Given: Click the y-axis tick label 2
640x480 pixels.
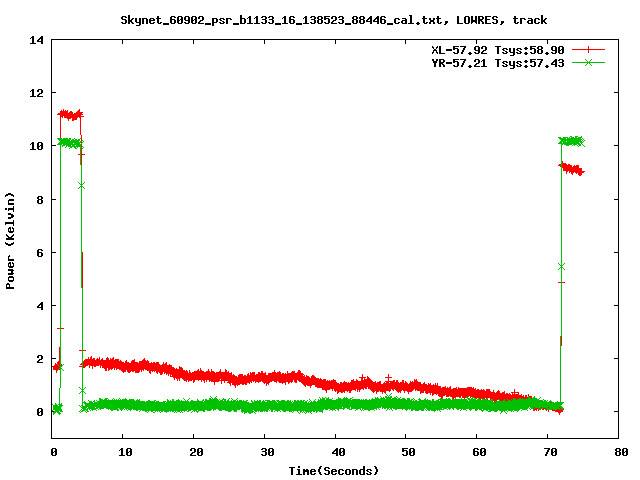Looking at the screenshot, I should coord(40,359).
